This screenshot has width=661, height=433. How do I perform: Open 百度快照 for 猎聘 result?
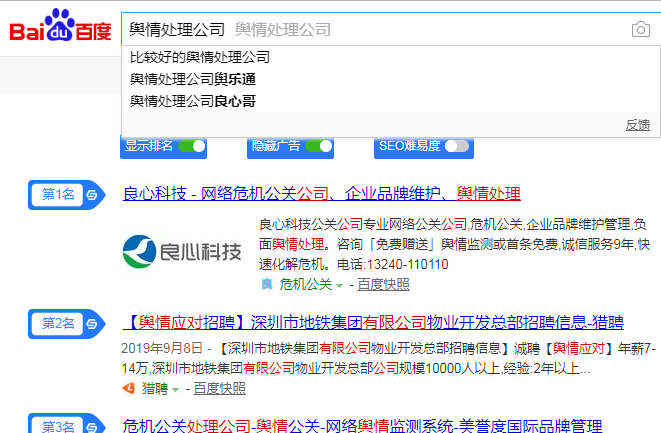[x=219, y=388]
